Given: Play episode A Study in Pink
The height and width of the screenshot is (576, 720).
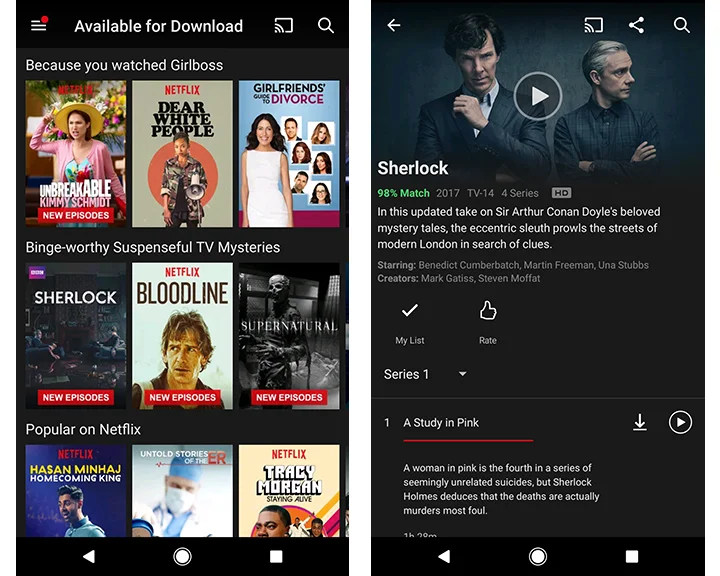Looking at the screenshot, I should tap(680, 422).
